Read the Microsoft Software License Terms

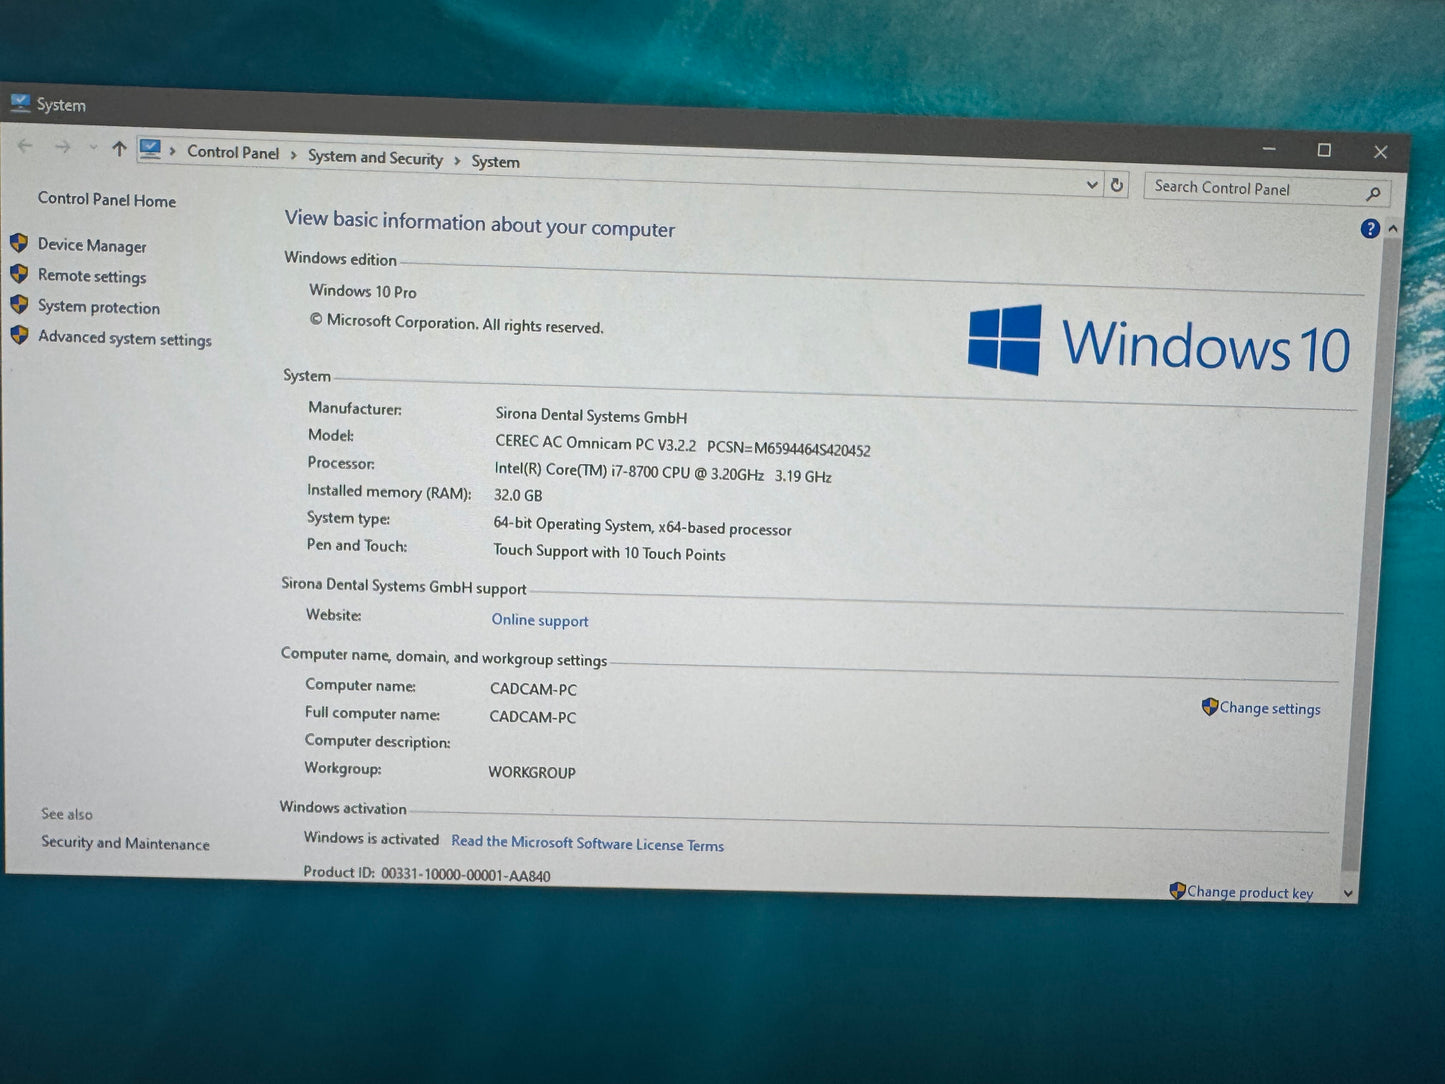pyautogui.click(x=587, y=843)
